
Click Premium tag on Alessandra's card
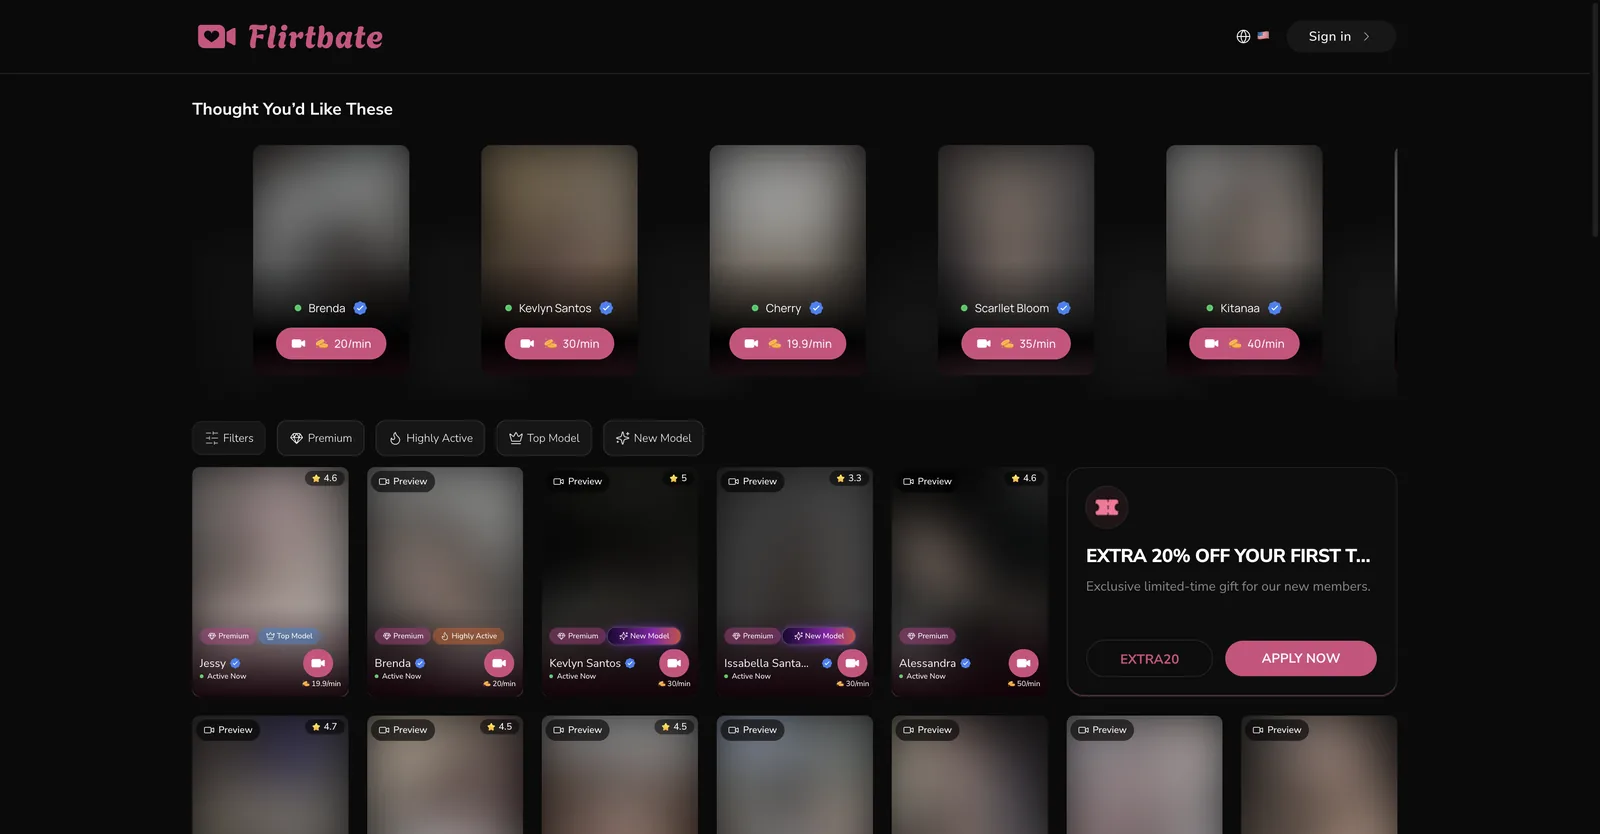(927, 636)
